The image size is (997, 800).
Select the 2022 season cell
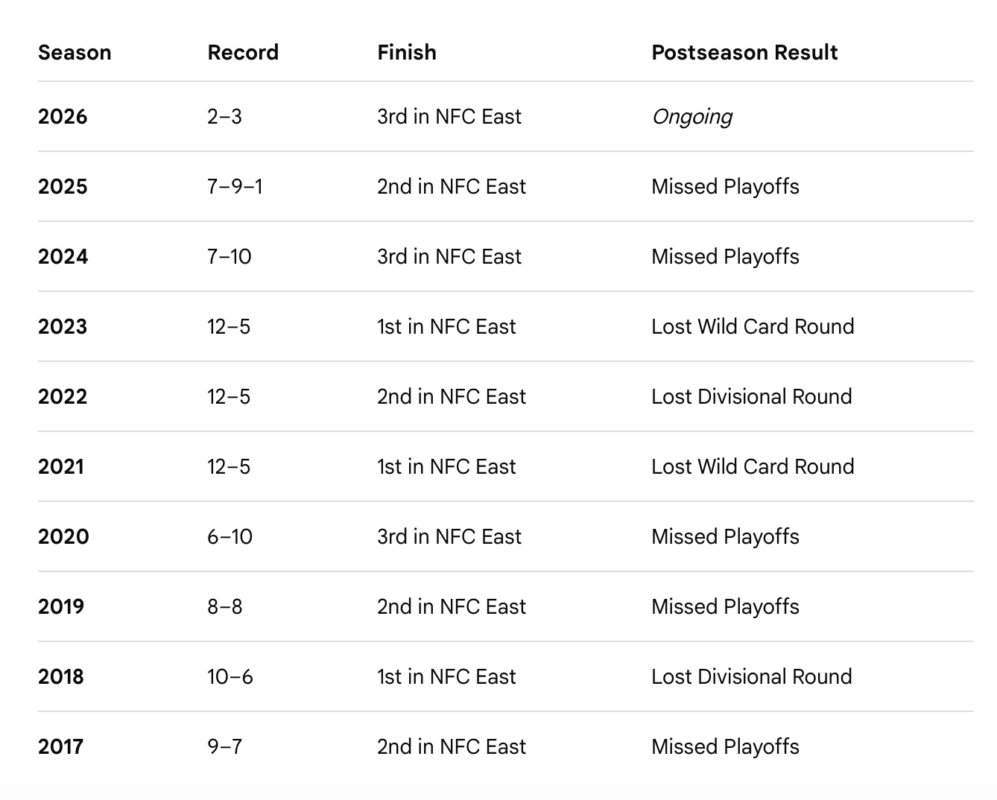click(62, 396)
